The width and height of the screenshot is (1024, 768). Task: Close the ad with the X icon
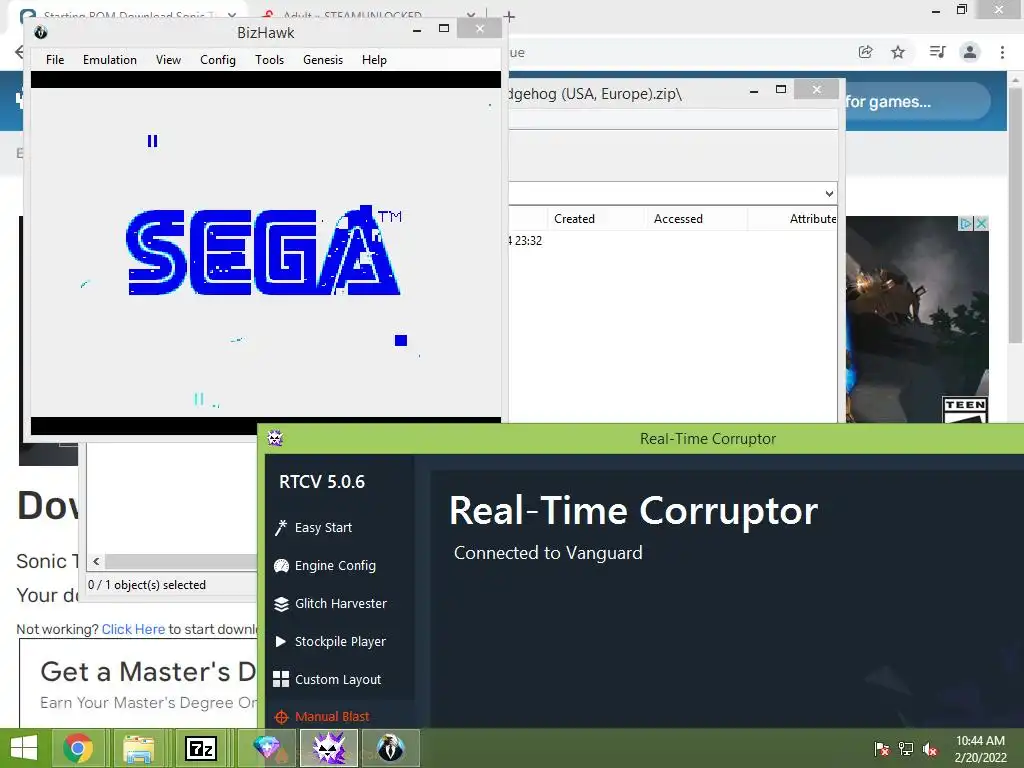pyautogui.click(x=981, y=223)
